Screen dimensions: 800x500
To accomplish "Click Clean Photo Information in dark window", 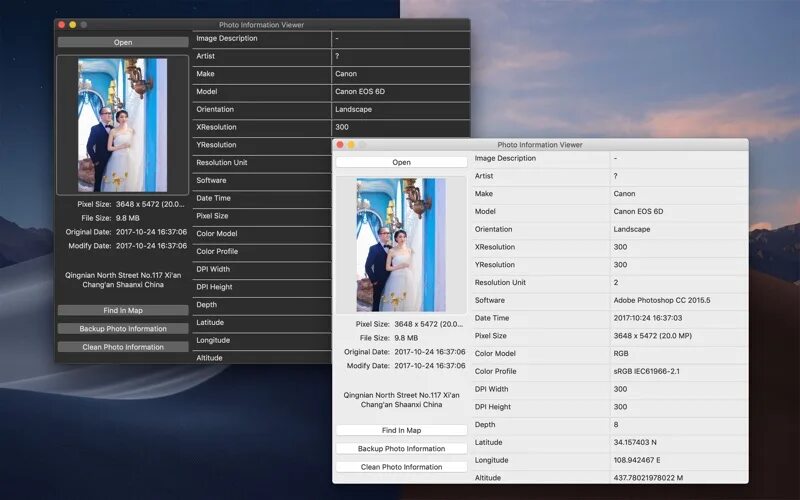I will tap(122, 347).
